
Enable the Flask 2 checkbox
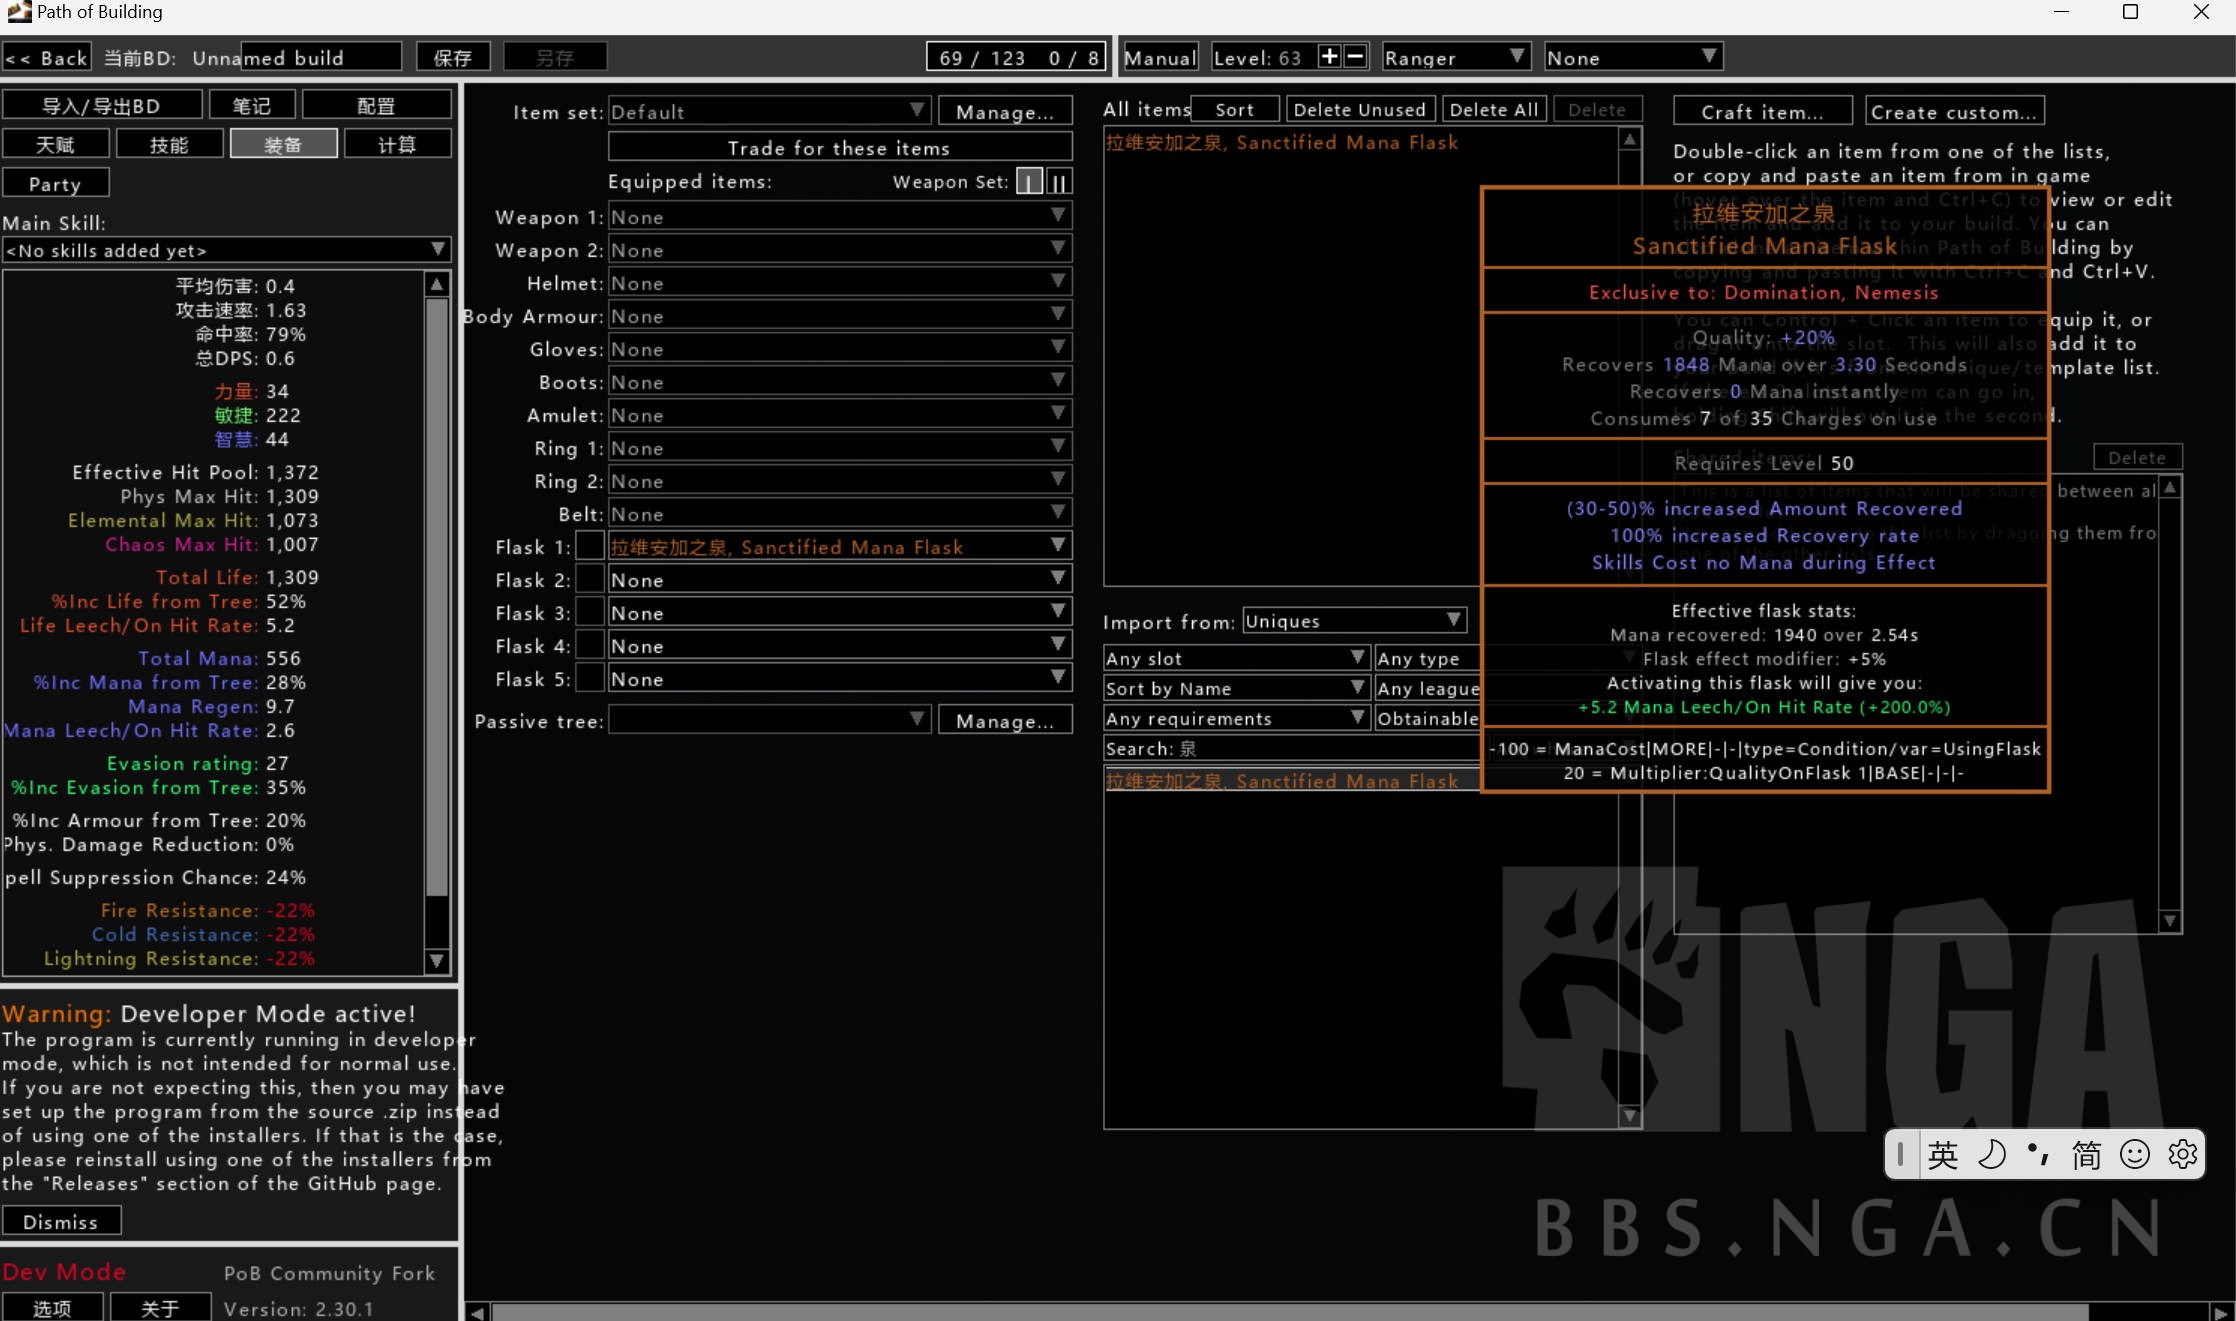pyautogui.click(x=590, y=580)
